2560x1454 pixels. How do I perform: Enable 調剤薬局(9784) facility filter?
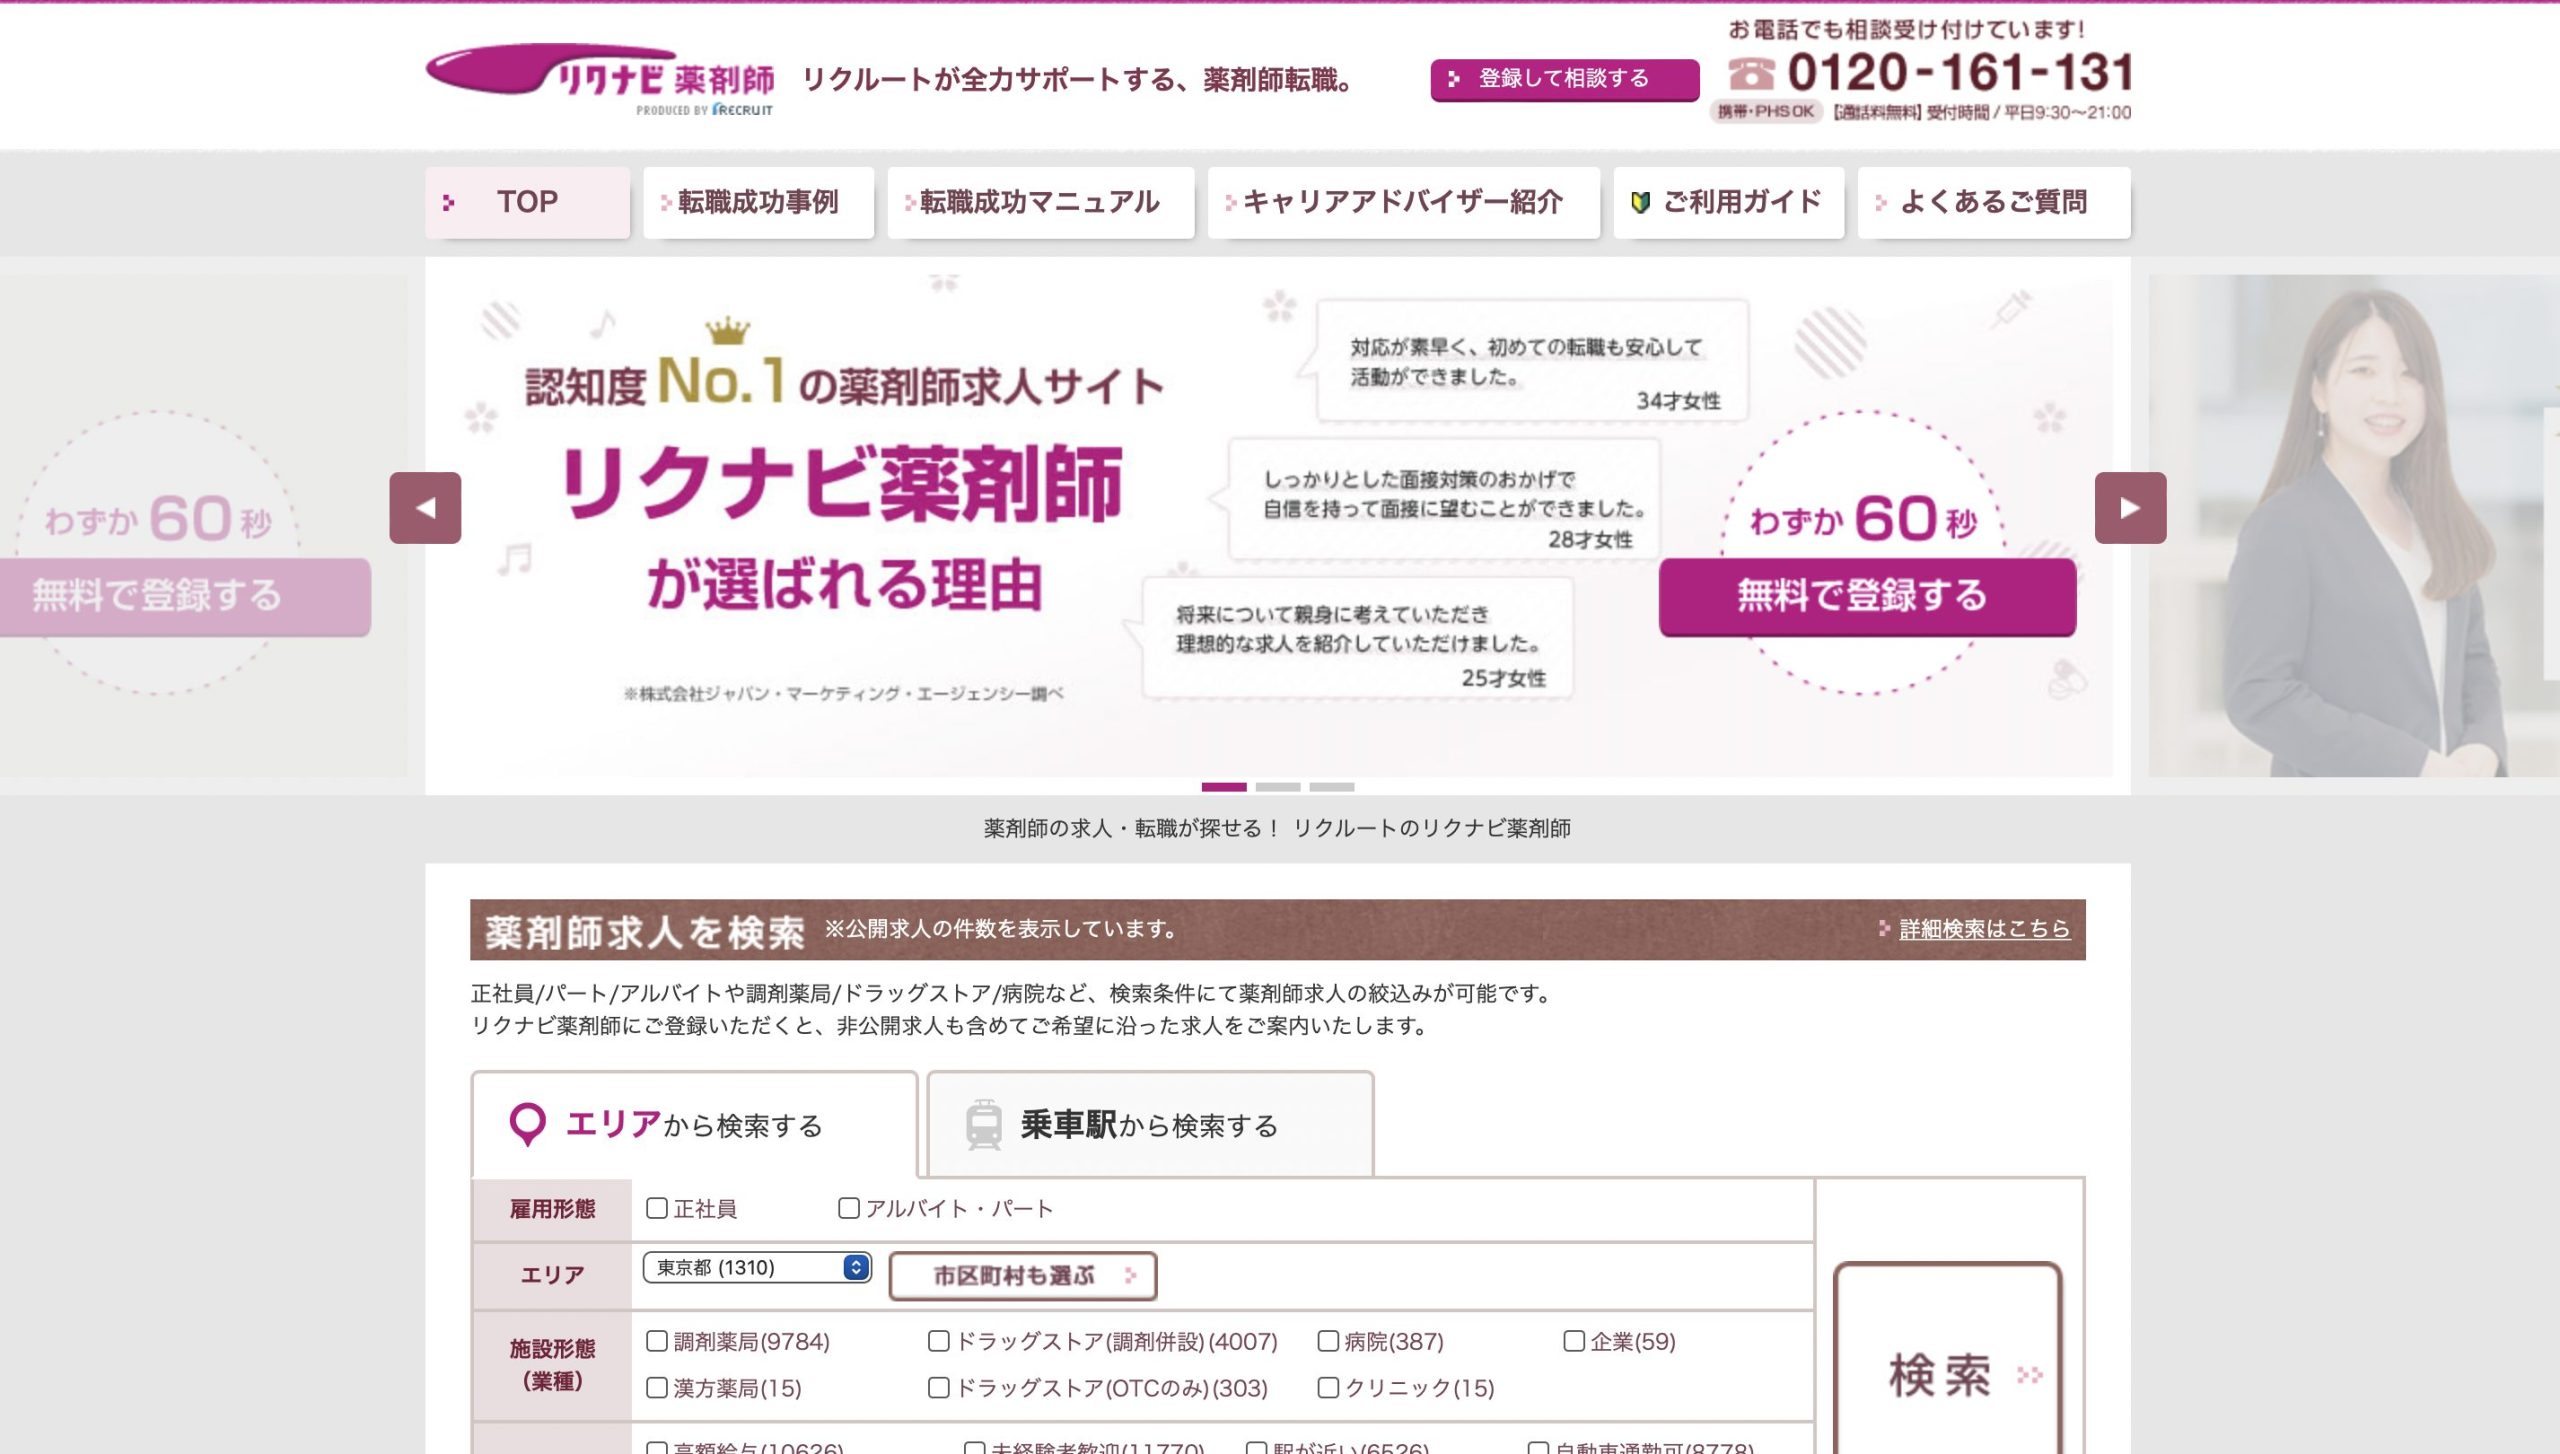(x=656, y=1341)
